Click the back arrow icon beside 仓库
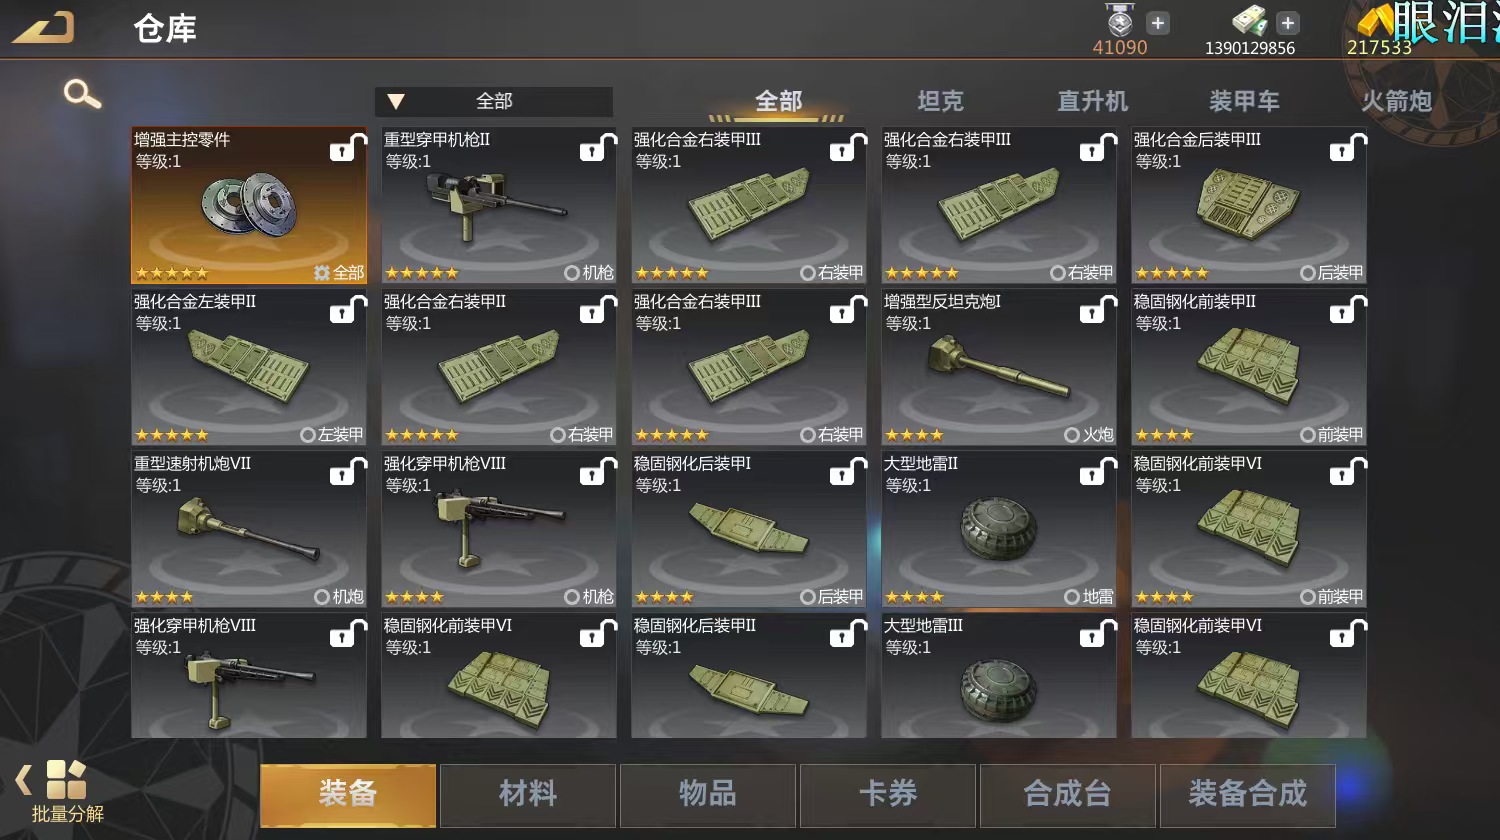Image resolution: width=1500 pixels, height=840 pixels. (x=43, y=27)
